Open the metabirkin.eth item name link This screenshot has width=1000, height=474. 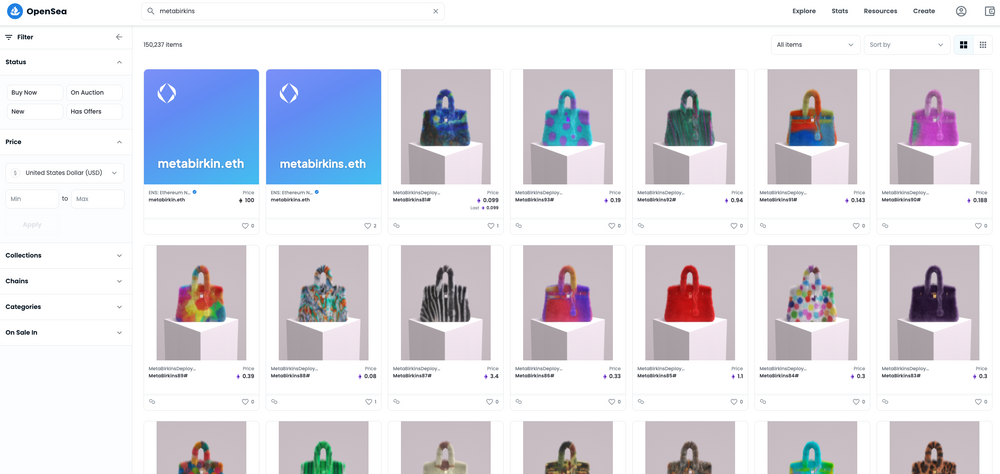point(166,200)
